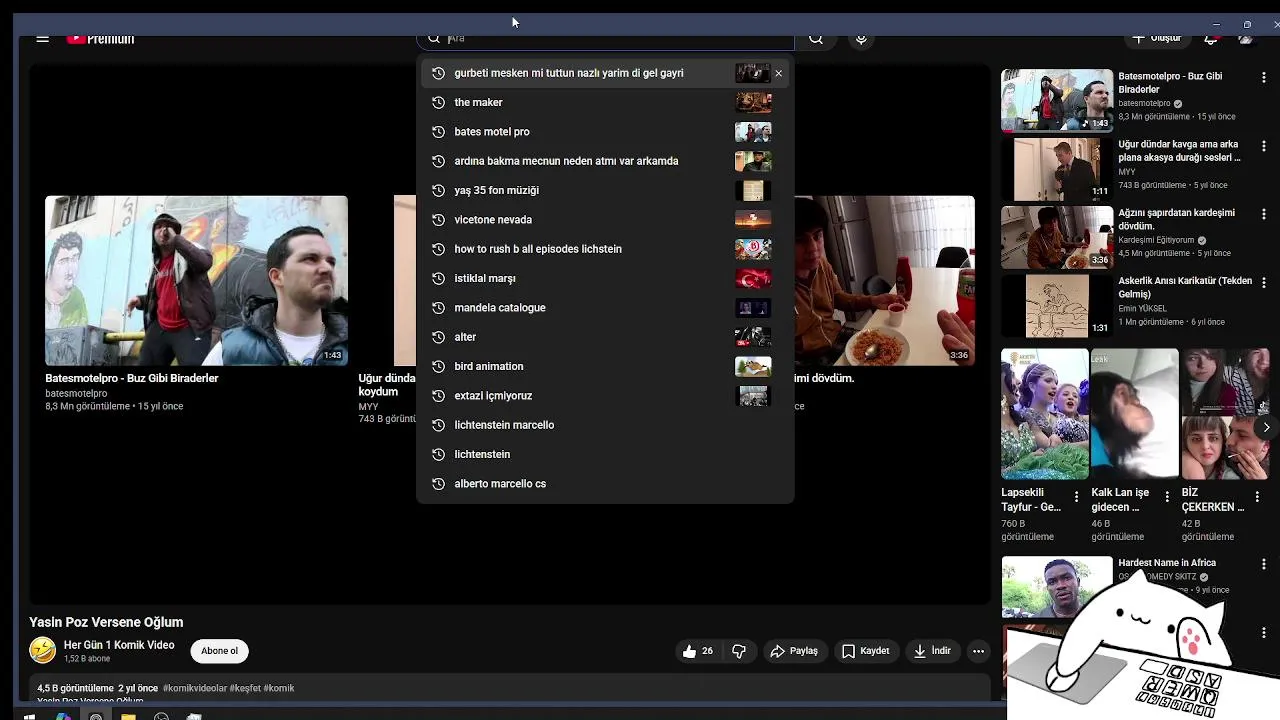1280x720 pixels.
Task: Play Short 'Lapsekili Tayfur' thumbnail
Action: coord(1045,414)
